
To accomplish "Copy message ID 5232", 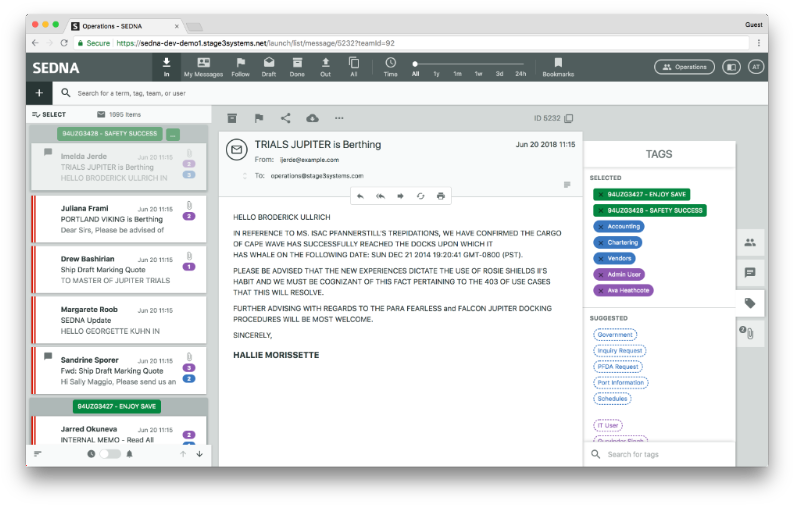I will click(x=569, y=118).
